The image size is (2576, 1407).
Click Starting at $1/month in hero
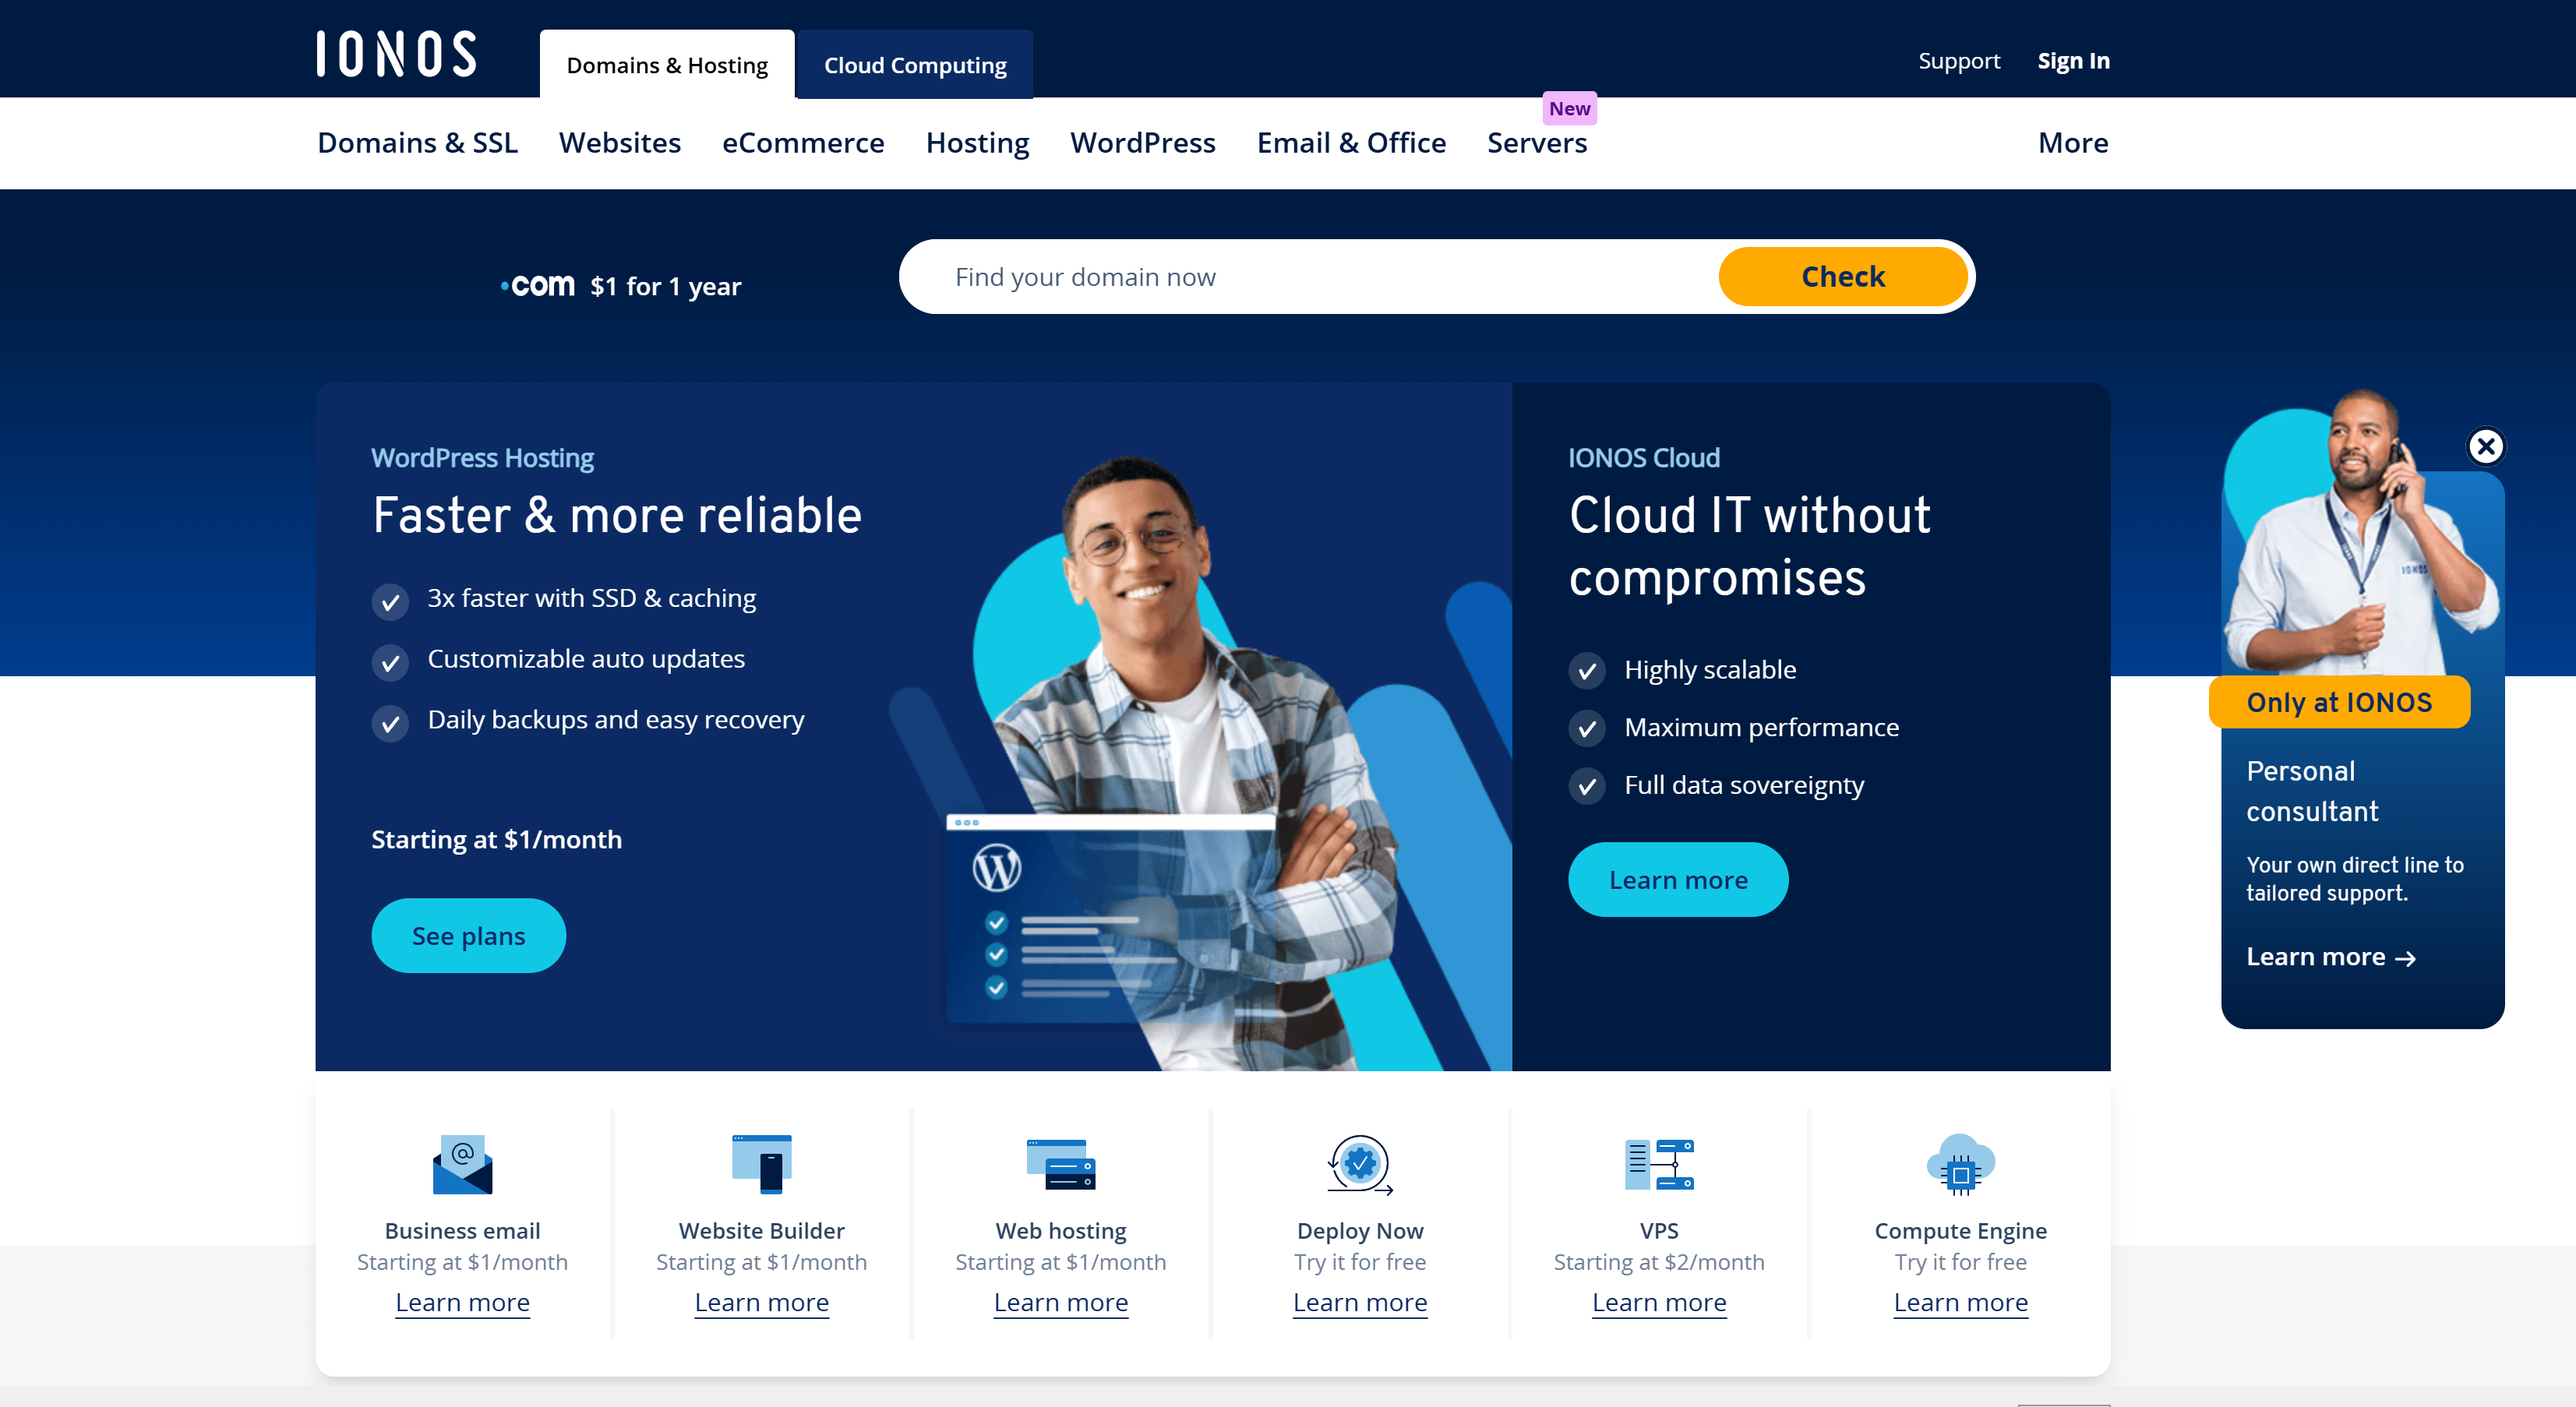coord(496,840)
